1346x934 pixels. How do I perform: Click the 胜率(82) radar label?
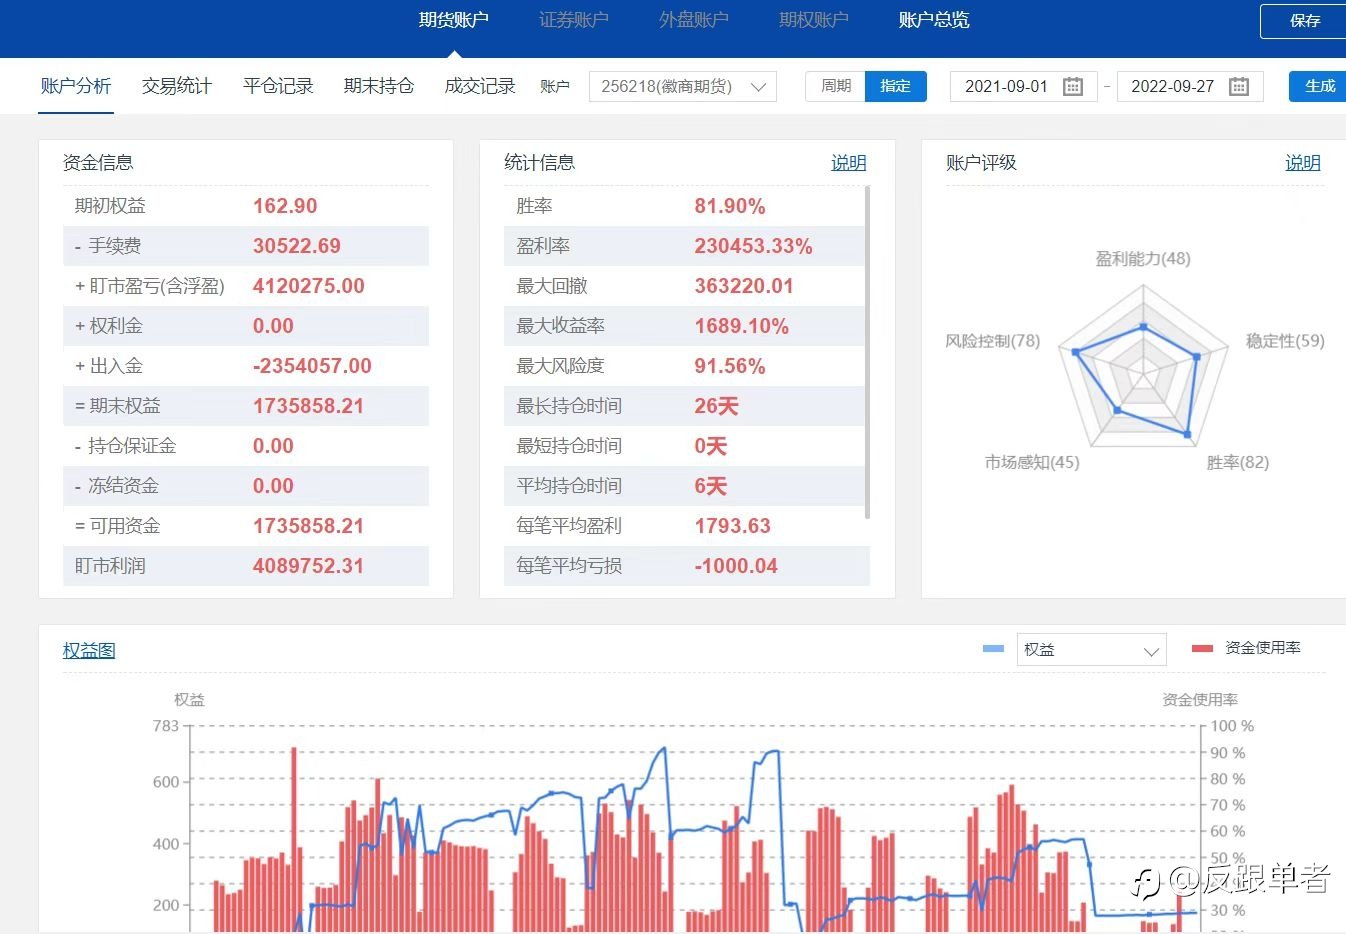coord(1238,462)
